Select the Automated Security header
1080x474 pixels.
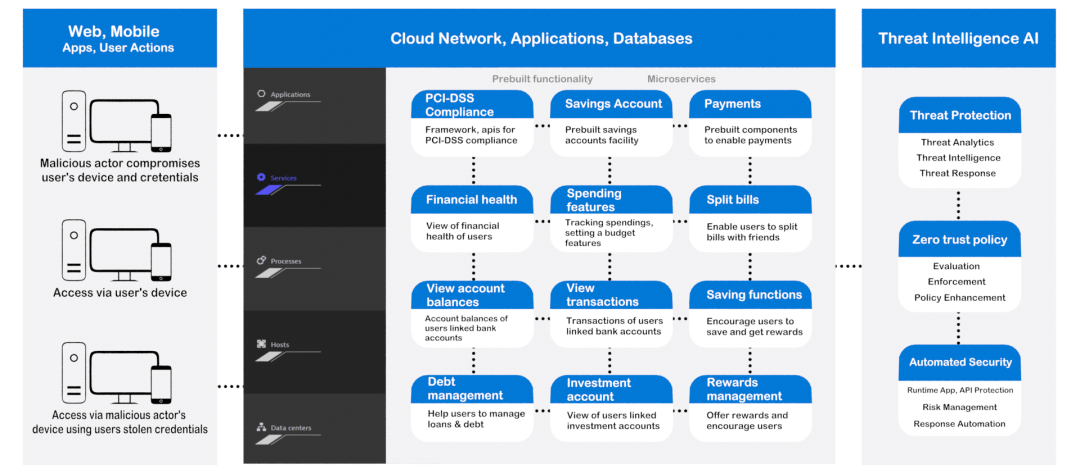(x=959, y=362)
